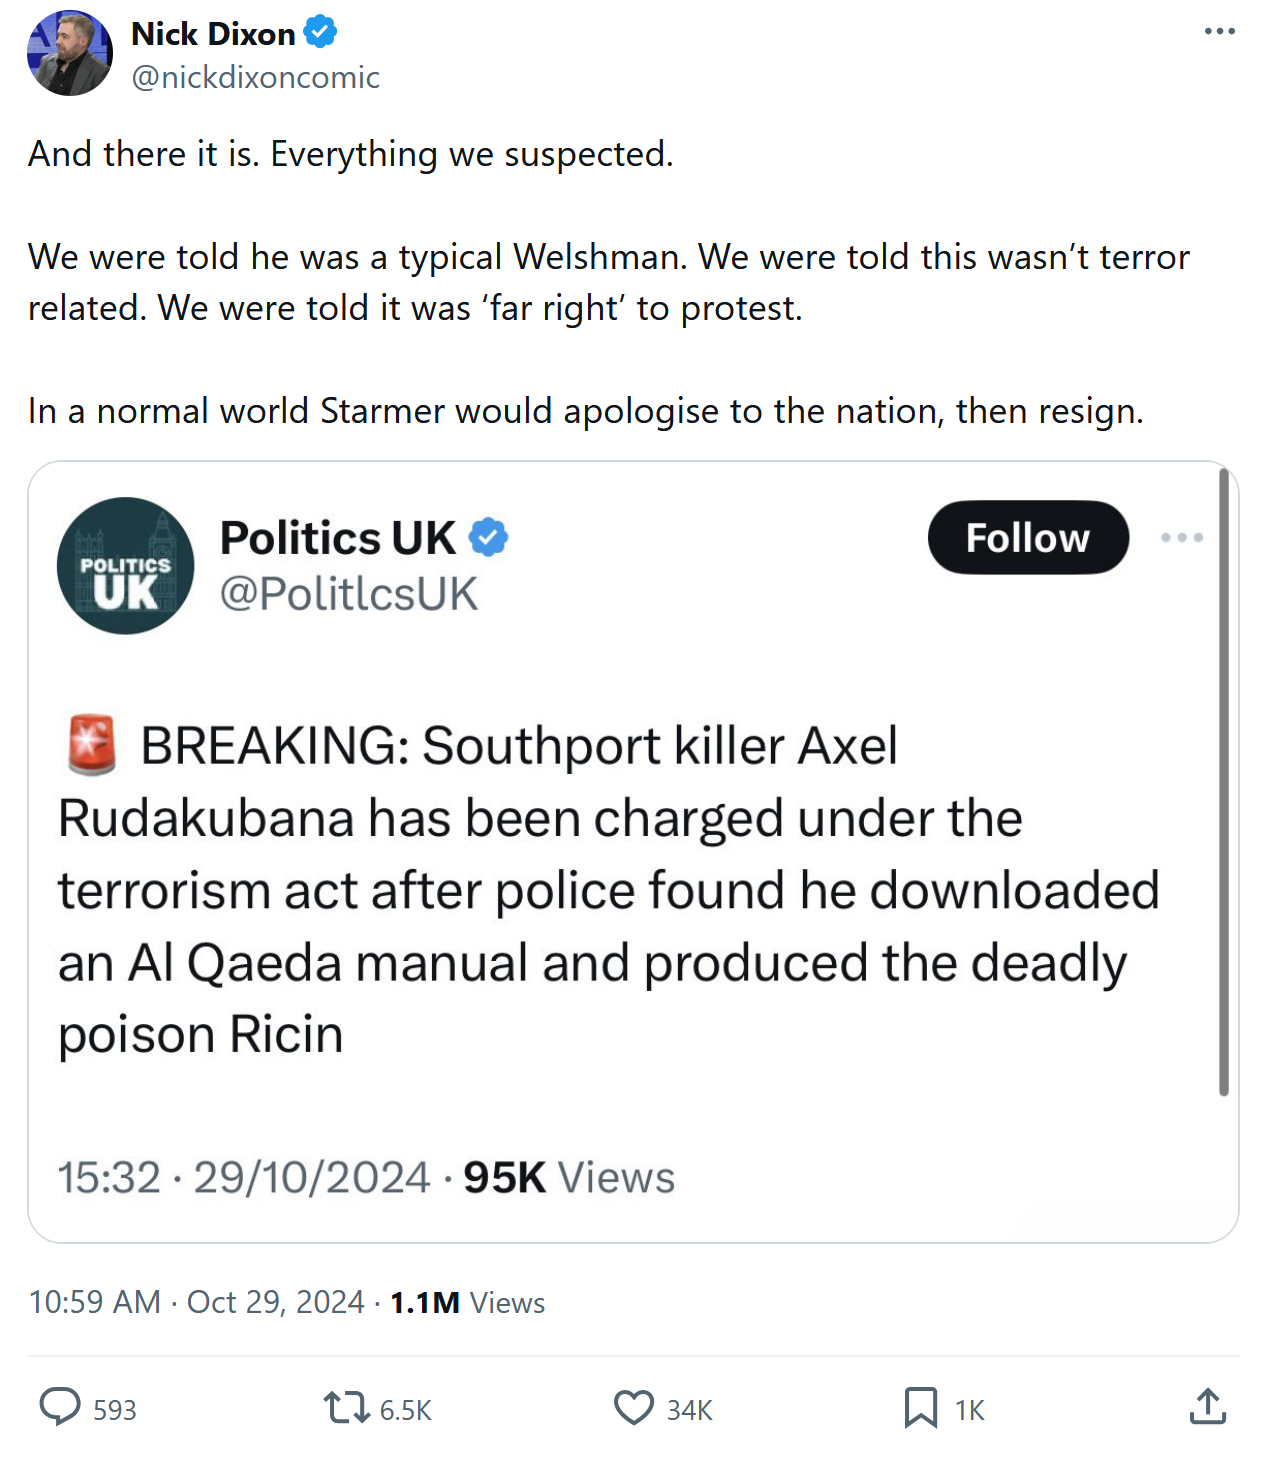Screen dimensions: 1272x1463
Task: Click the share upload icon
Action: pyautogui.click(x=1208, y=1407)
